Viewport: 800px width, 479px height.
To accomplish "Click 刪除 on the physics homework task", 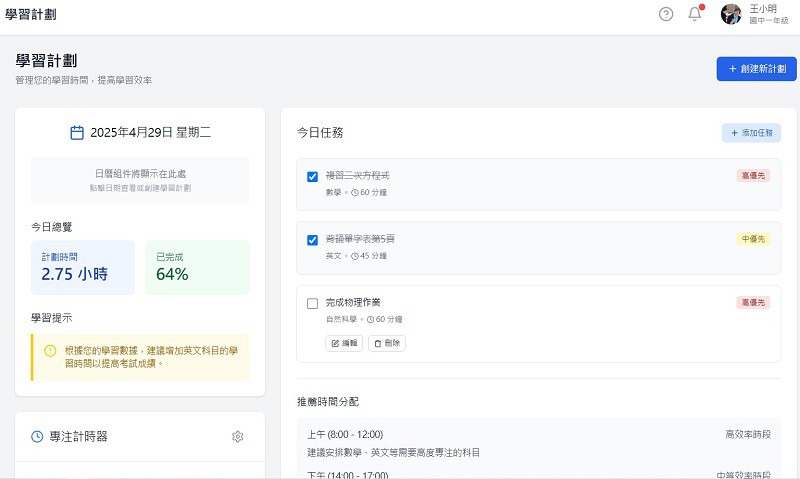I will point(387,343).
